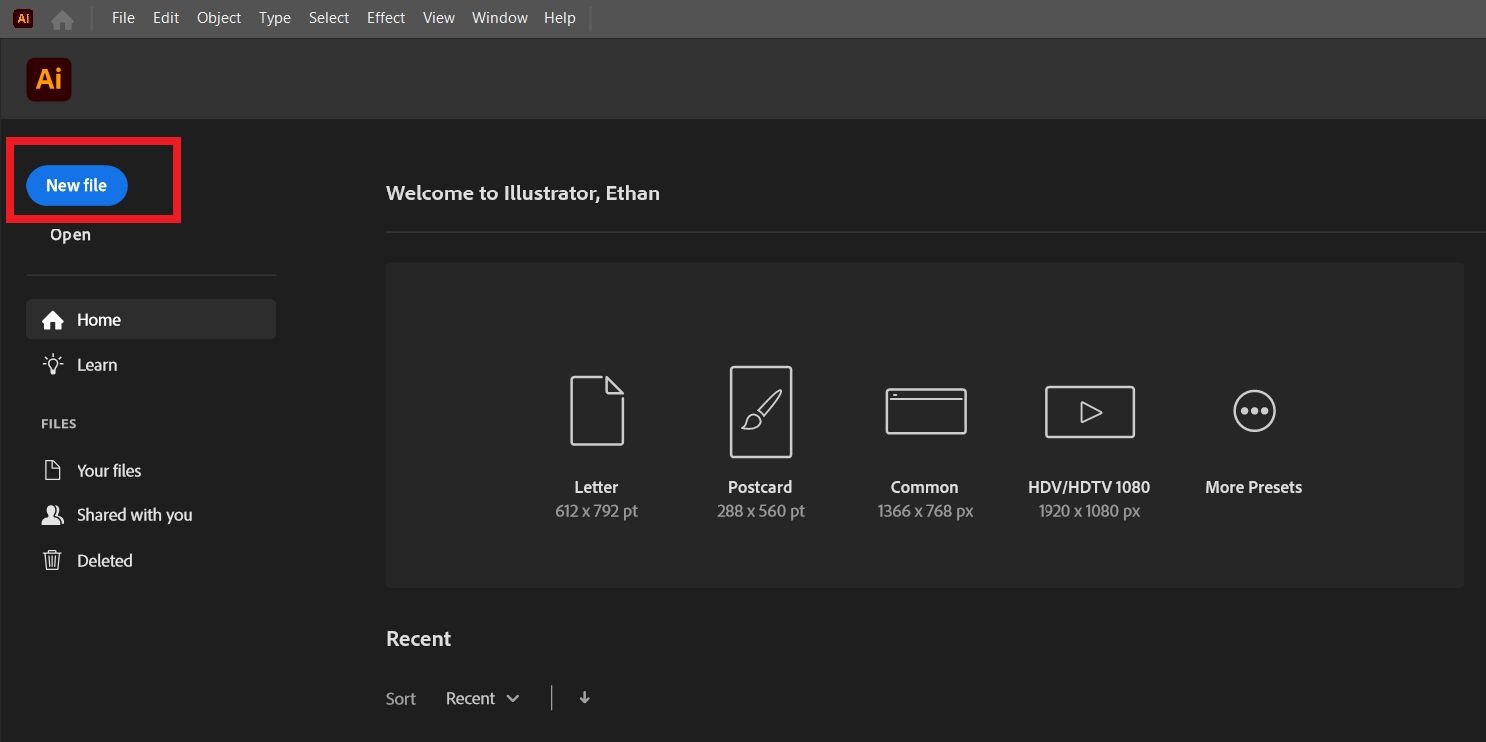Select the Postcard preset brush icon
Screen dimensions: 1486x742
coord(761,411)
